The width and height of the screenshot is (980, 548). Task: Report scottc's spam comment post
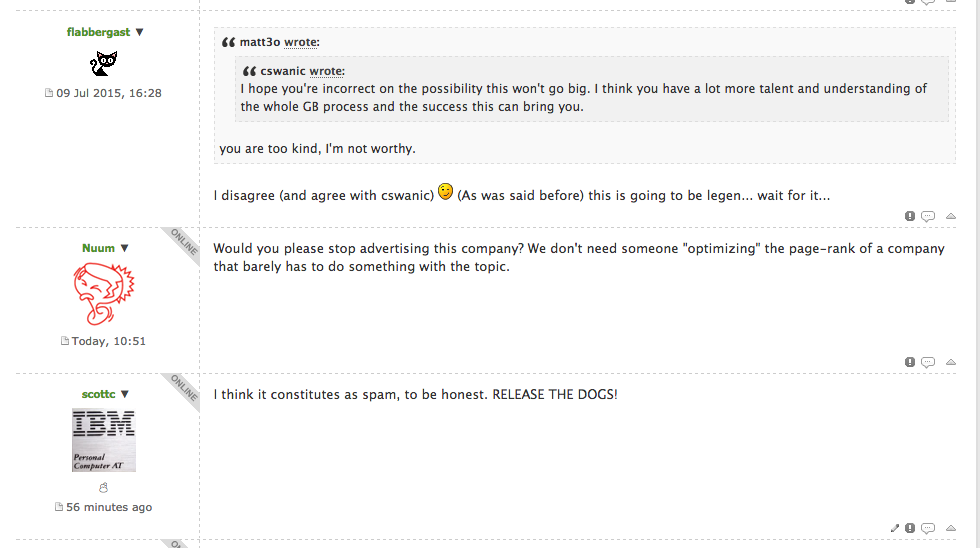(x=910, y=528)
